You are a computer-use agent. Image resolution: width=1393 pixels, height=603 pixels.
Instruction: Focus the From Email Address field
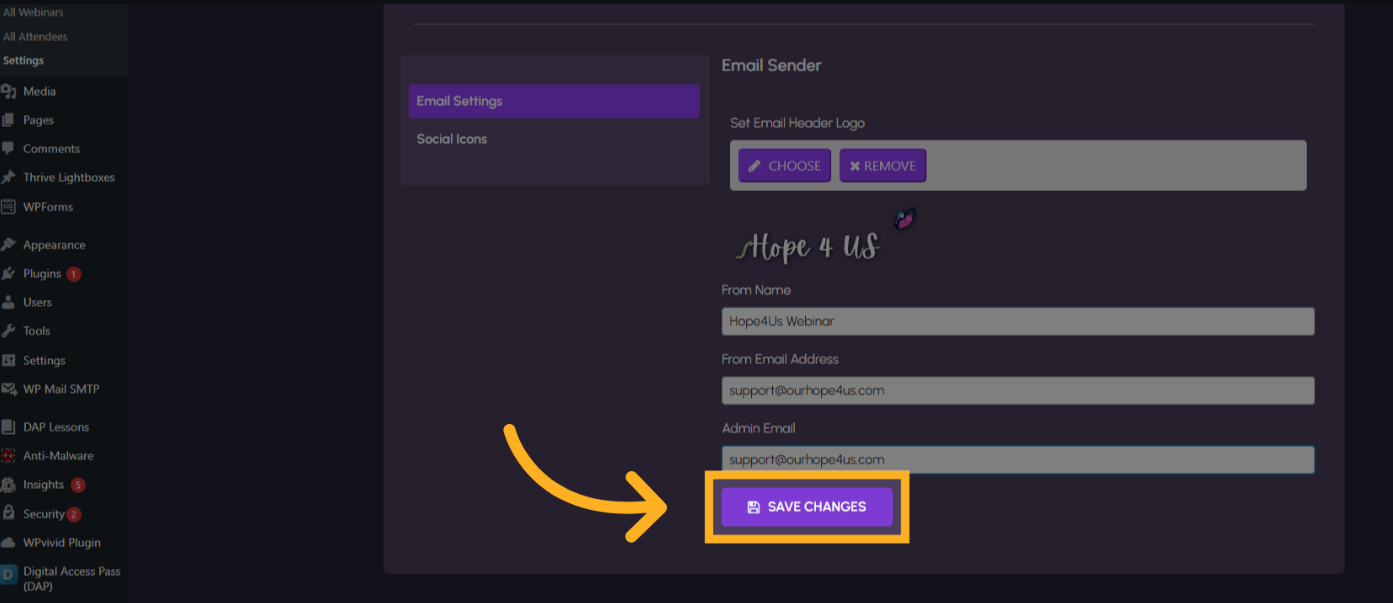1017,390
